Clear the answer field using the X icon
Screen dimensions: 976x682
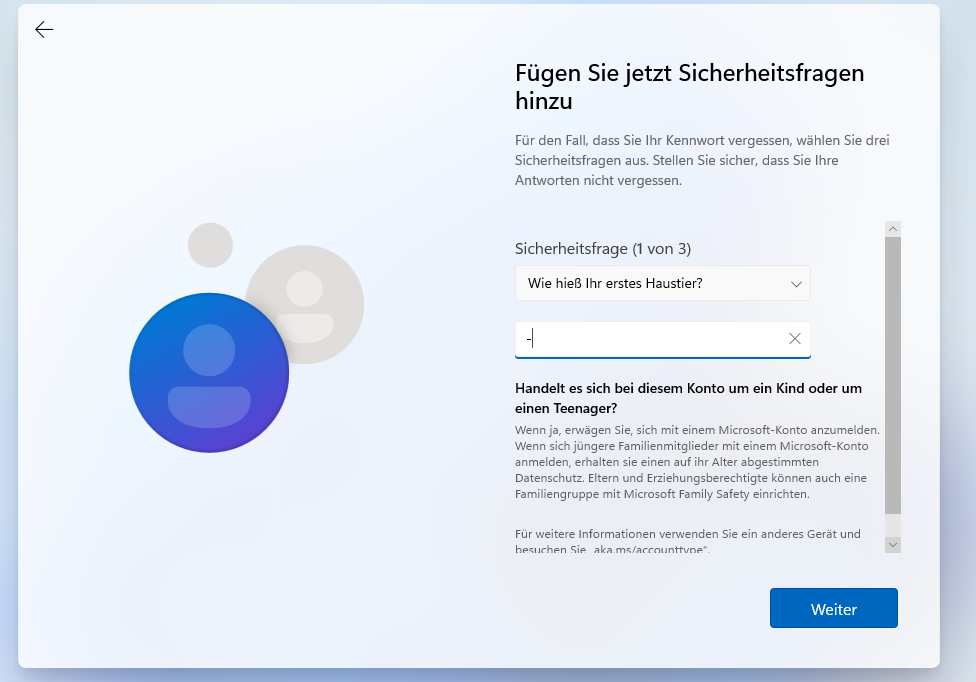tap(795, 339)
